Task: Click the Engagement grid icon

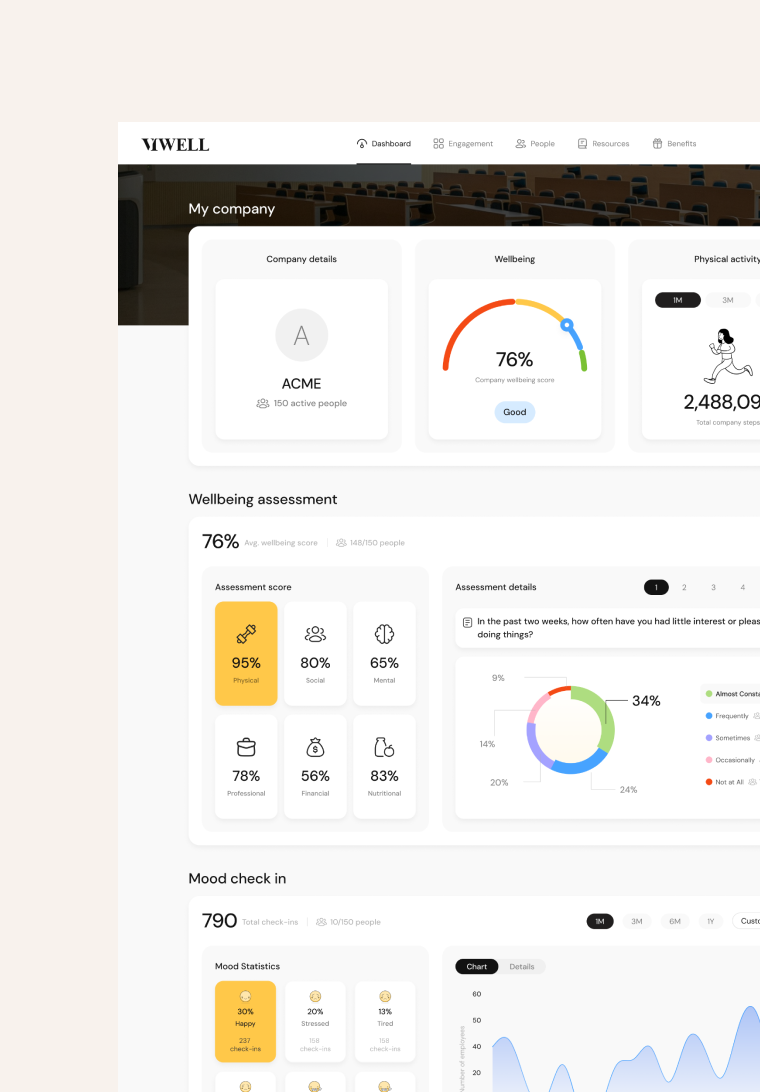Action: pos(438,143)
